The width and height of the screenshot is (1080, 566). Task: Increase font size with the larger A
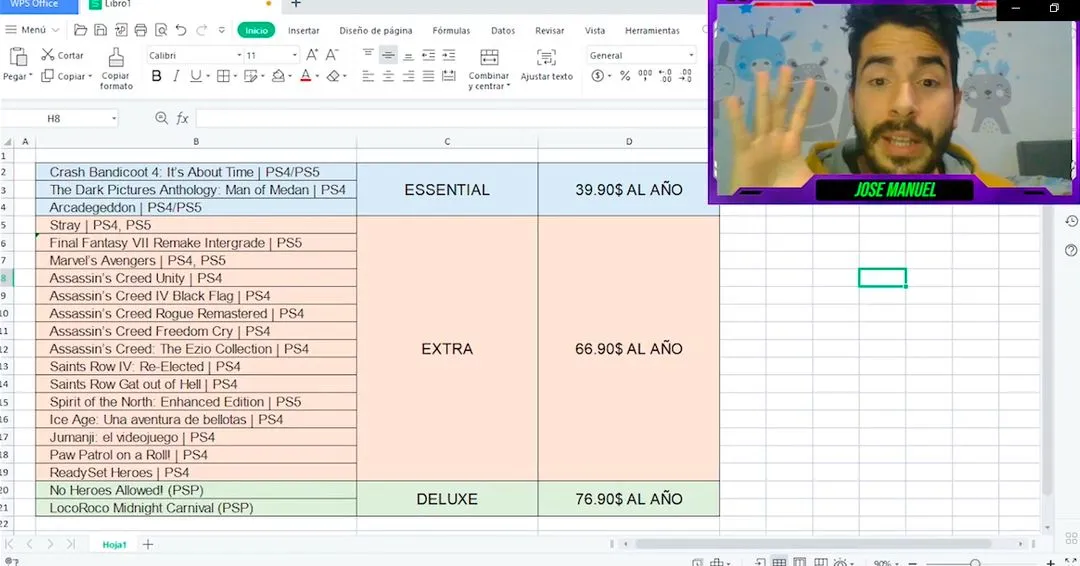click(312, 55)
